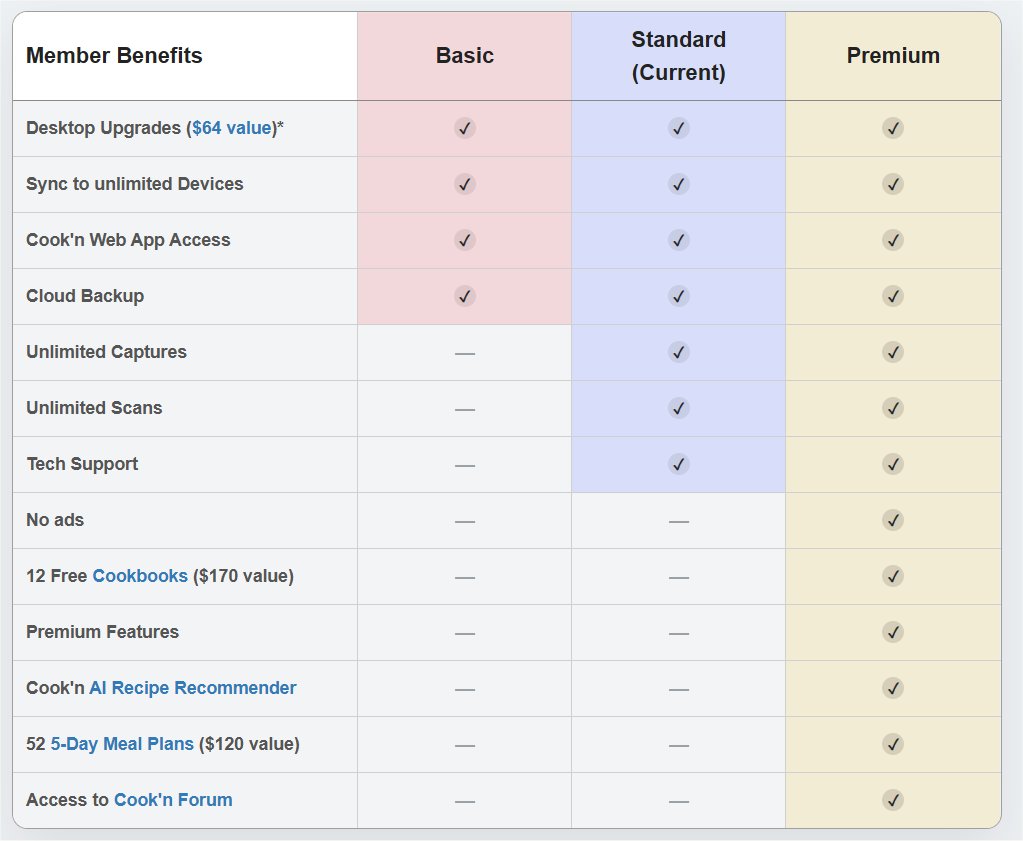The image size is (1023, 841).
Task: Open the $64 value link
Action: click(232, 128)
